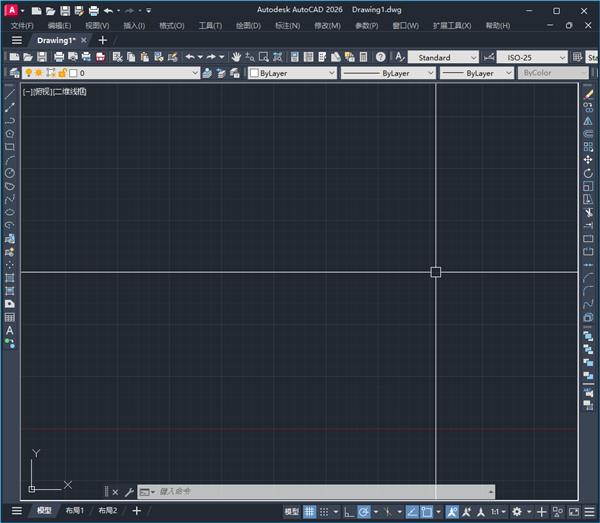Select the Arc draw tool
This screenshot has height=523, width=600.
[x=10, y=160]
